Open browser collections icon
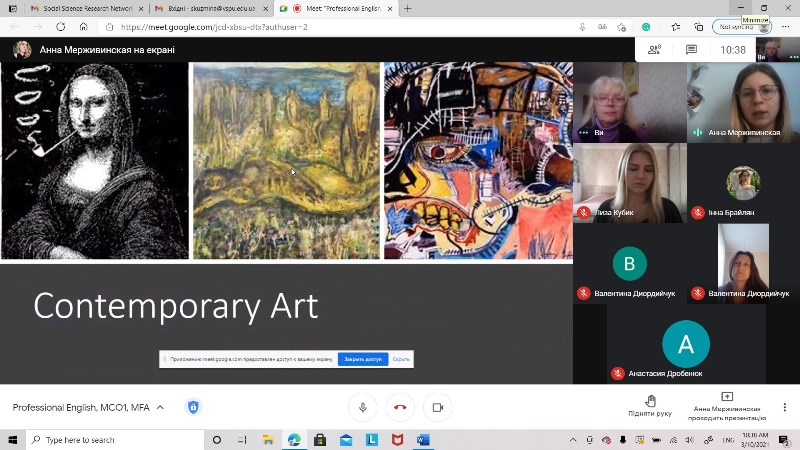Viewport: 800px width, 450px height. (698, 27)
